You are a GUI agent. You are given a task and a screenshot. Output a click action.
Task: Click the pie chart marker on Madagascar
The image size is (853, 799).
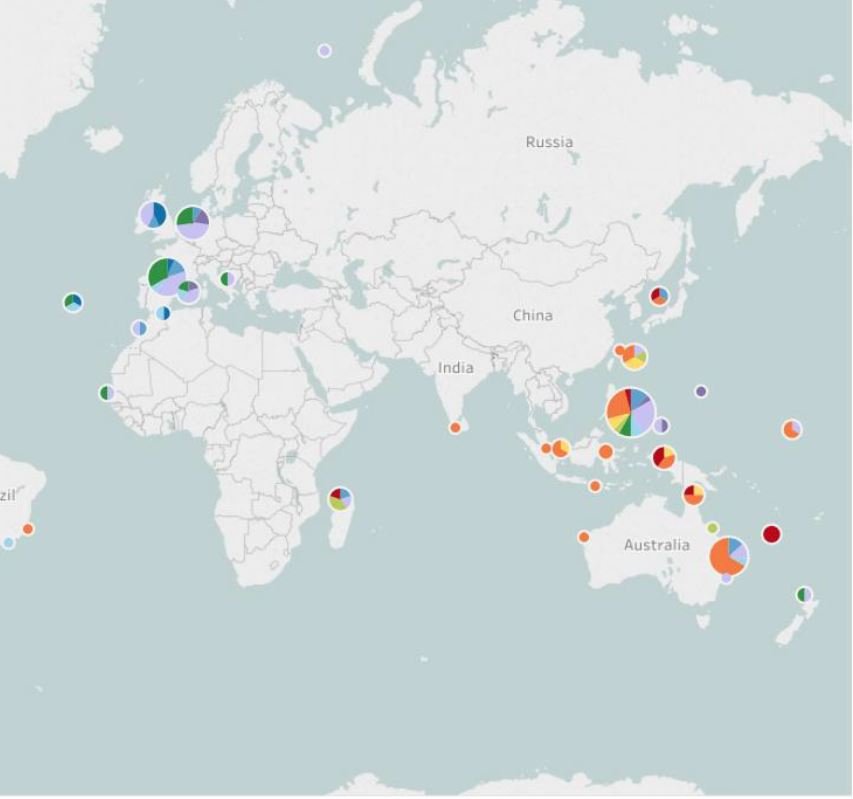[x=340, y=498]
